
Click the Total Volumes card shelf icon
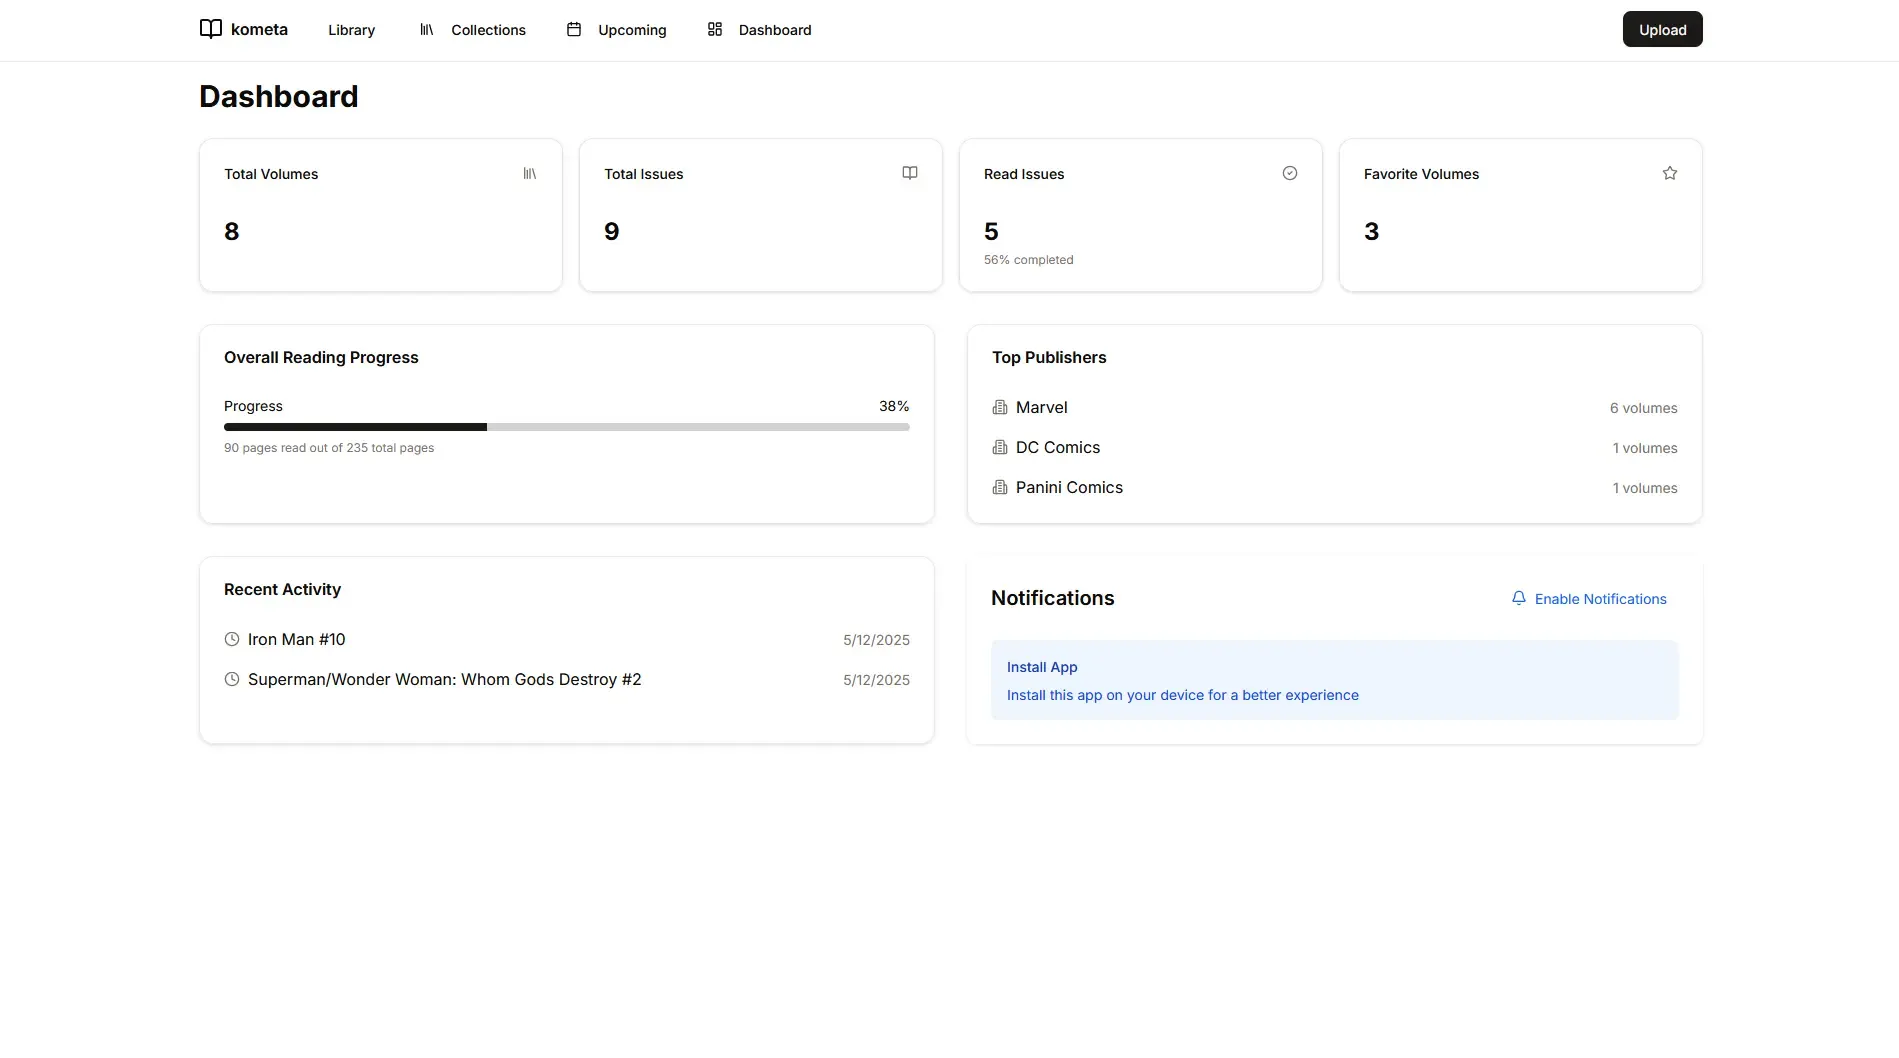530,173
